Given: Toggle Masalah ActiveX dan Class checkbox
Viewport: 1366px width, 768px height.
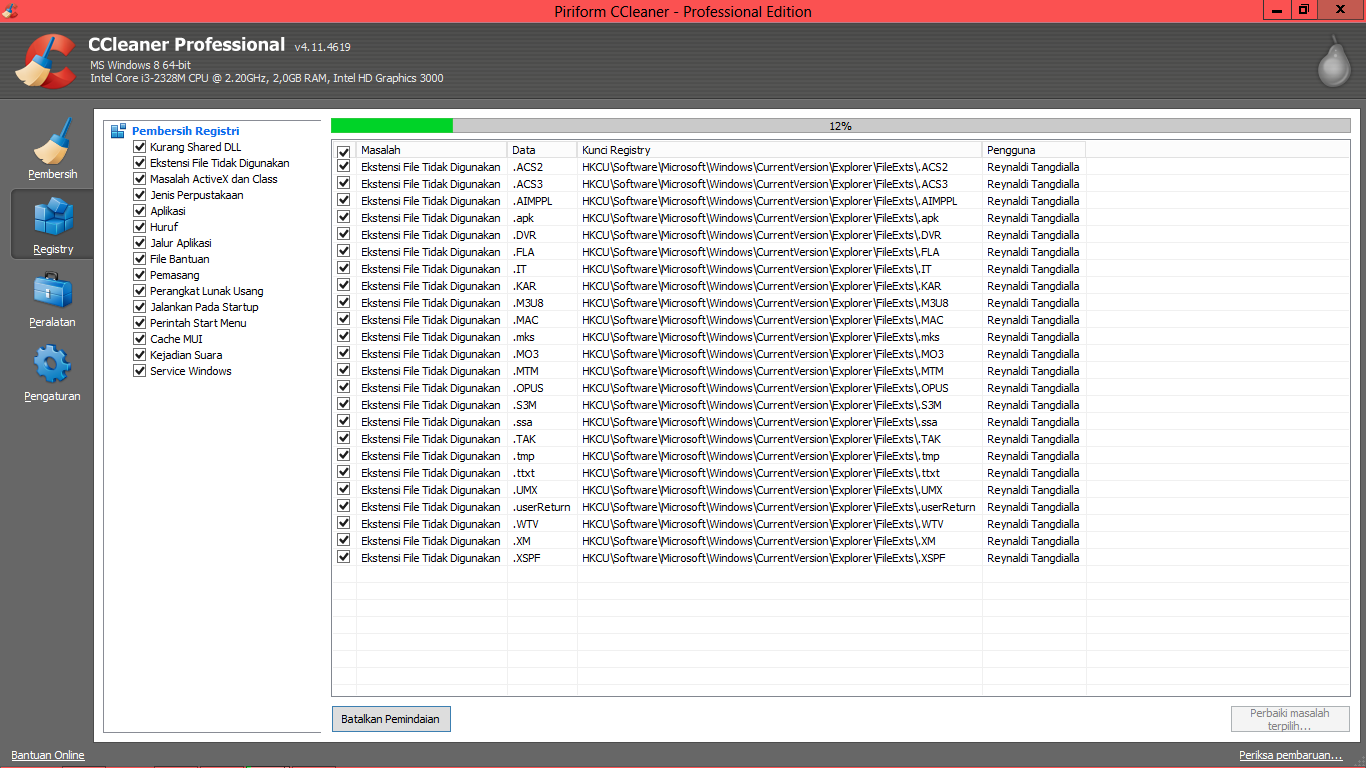Looking at the screenshot, I should (140, 179).
